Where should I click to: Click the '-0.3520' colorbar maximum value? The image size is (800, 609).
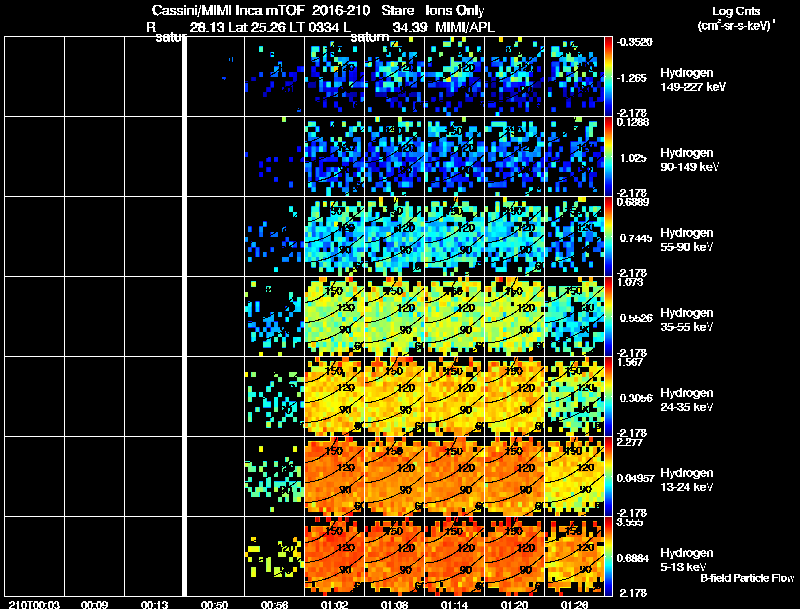click(x=634, y=42)
